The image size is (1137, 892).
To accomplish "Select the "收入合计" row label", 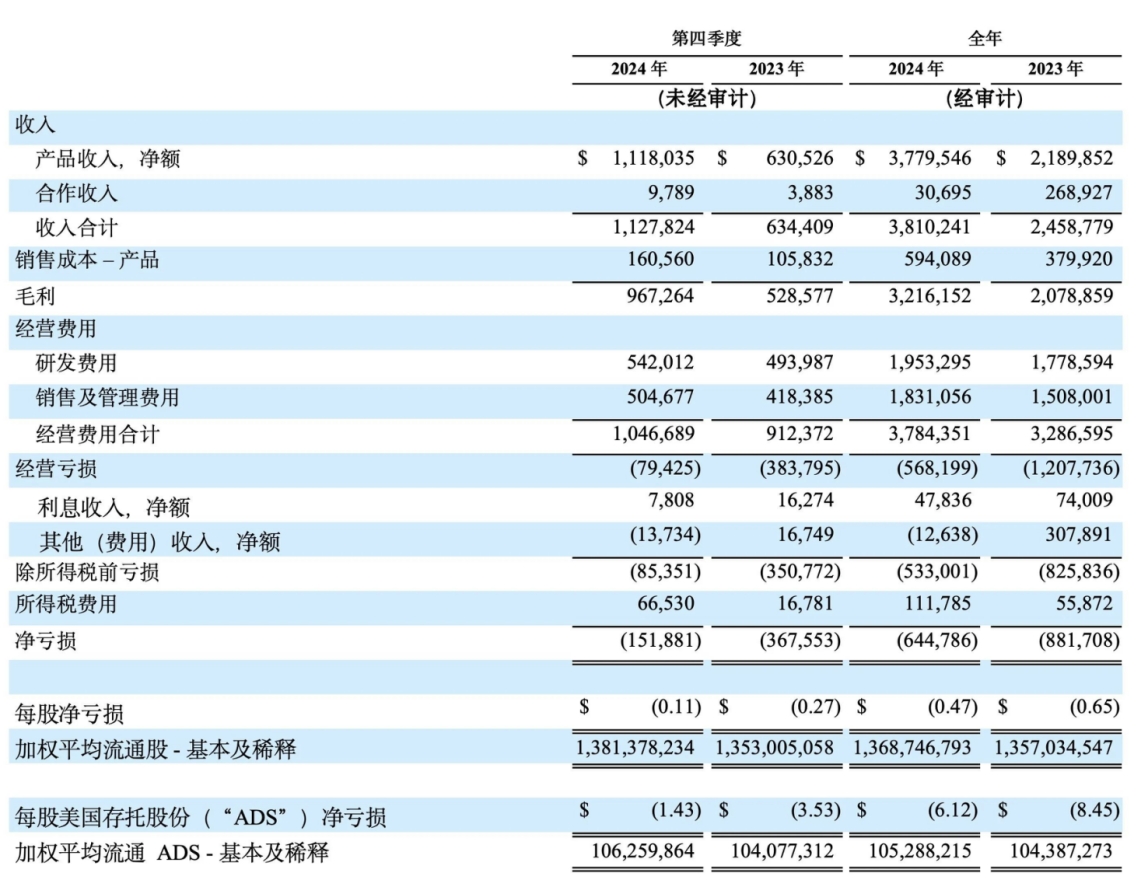I will 76,228.
